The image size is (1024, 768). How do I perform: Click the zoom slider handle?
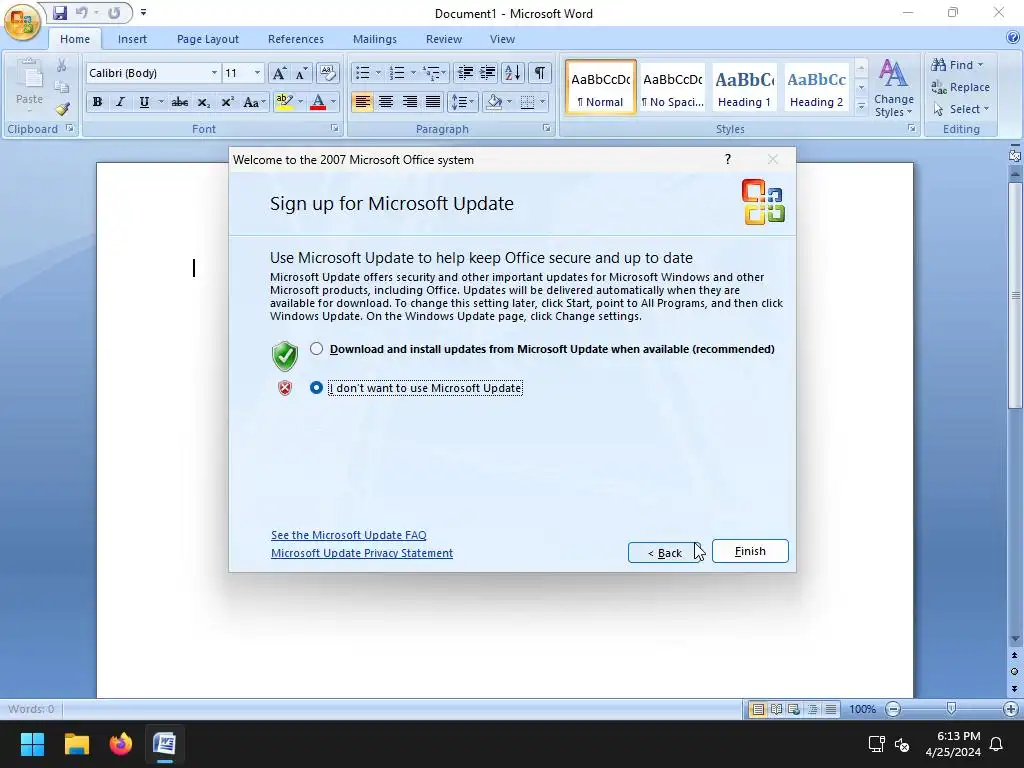tap(951, 709)
